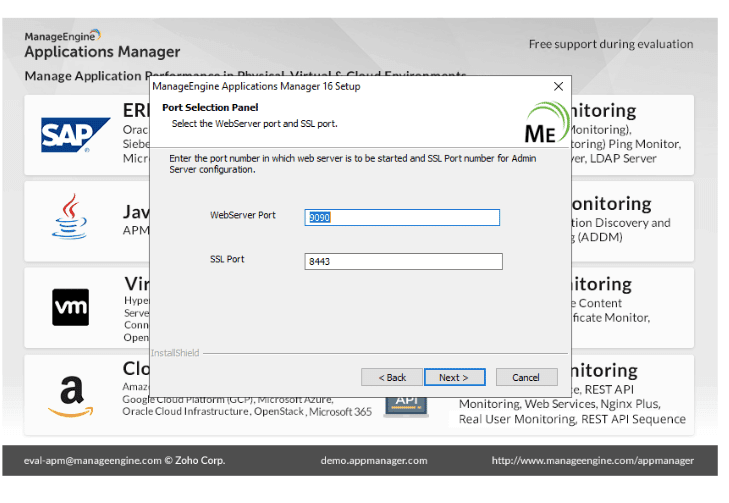Cancel the setup wizard
This screenshot has height=503, width=729.
[526, 377]
